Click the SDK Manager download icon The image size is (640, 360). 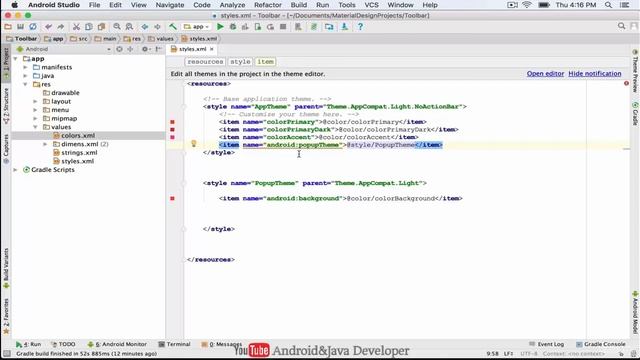click(x=344, y=27)
